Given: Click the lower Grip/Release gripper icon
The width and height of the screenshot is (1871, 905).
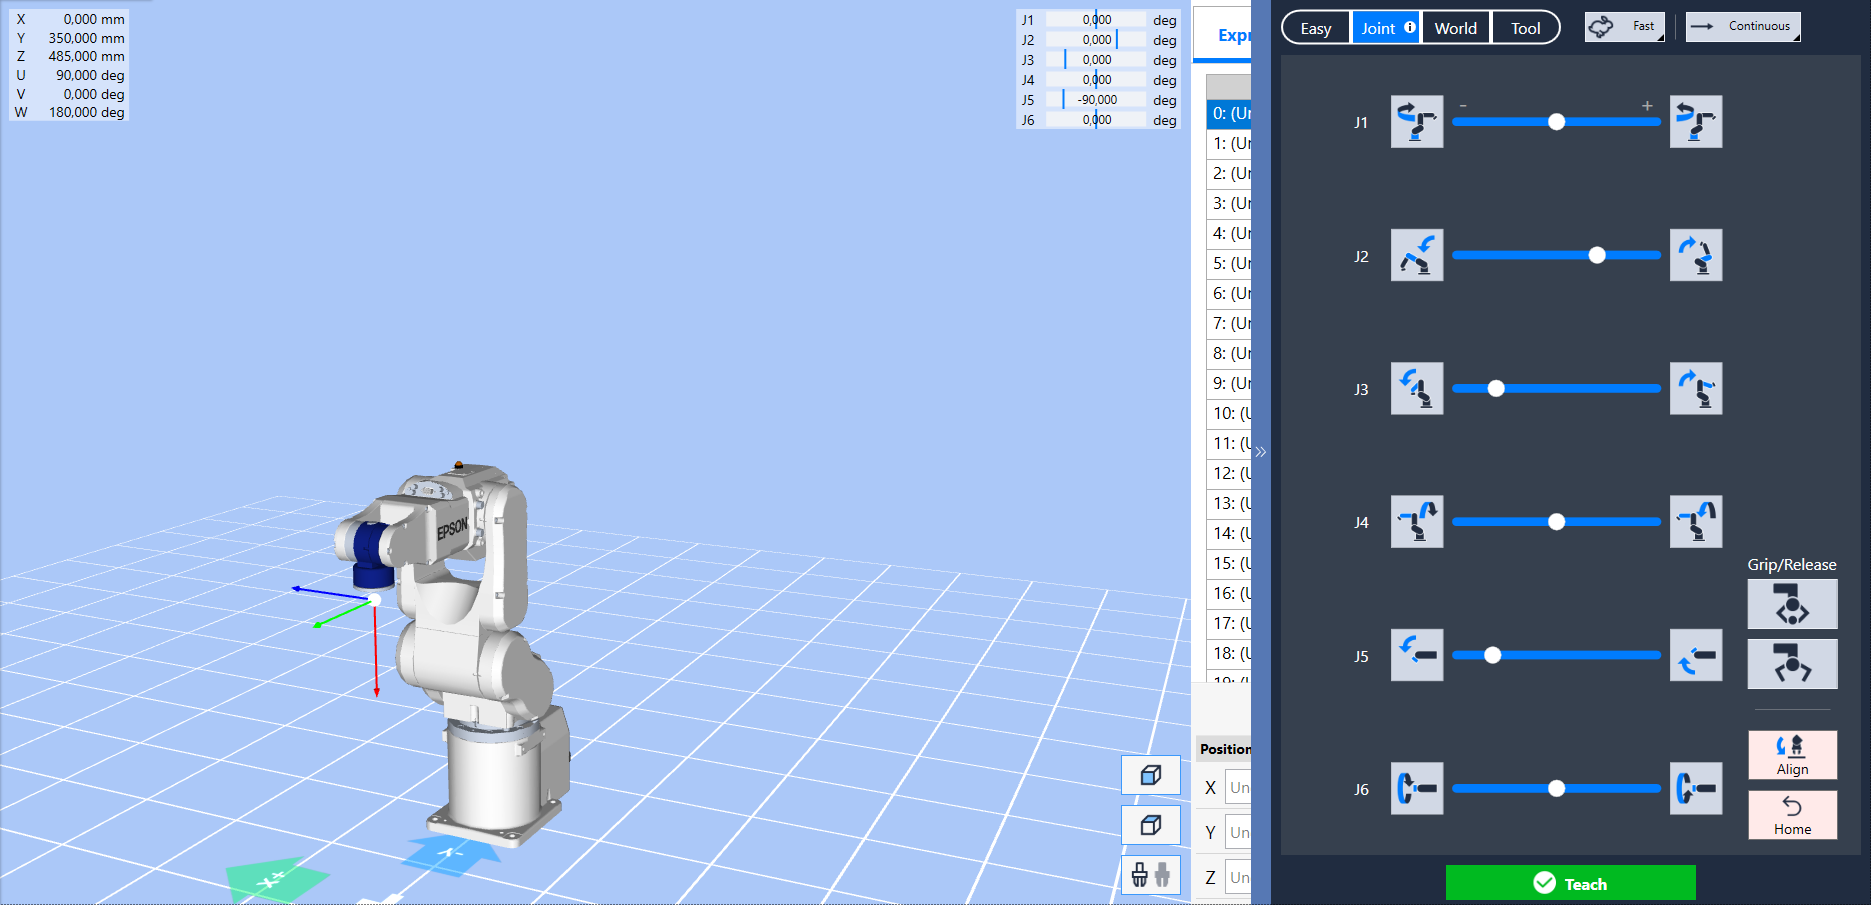Looking at the screenshot, I should 1792,664.
